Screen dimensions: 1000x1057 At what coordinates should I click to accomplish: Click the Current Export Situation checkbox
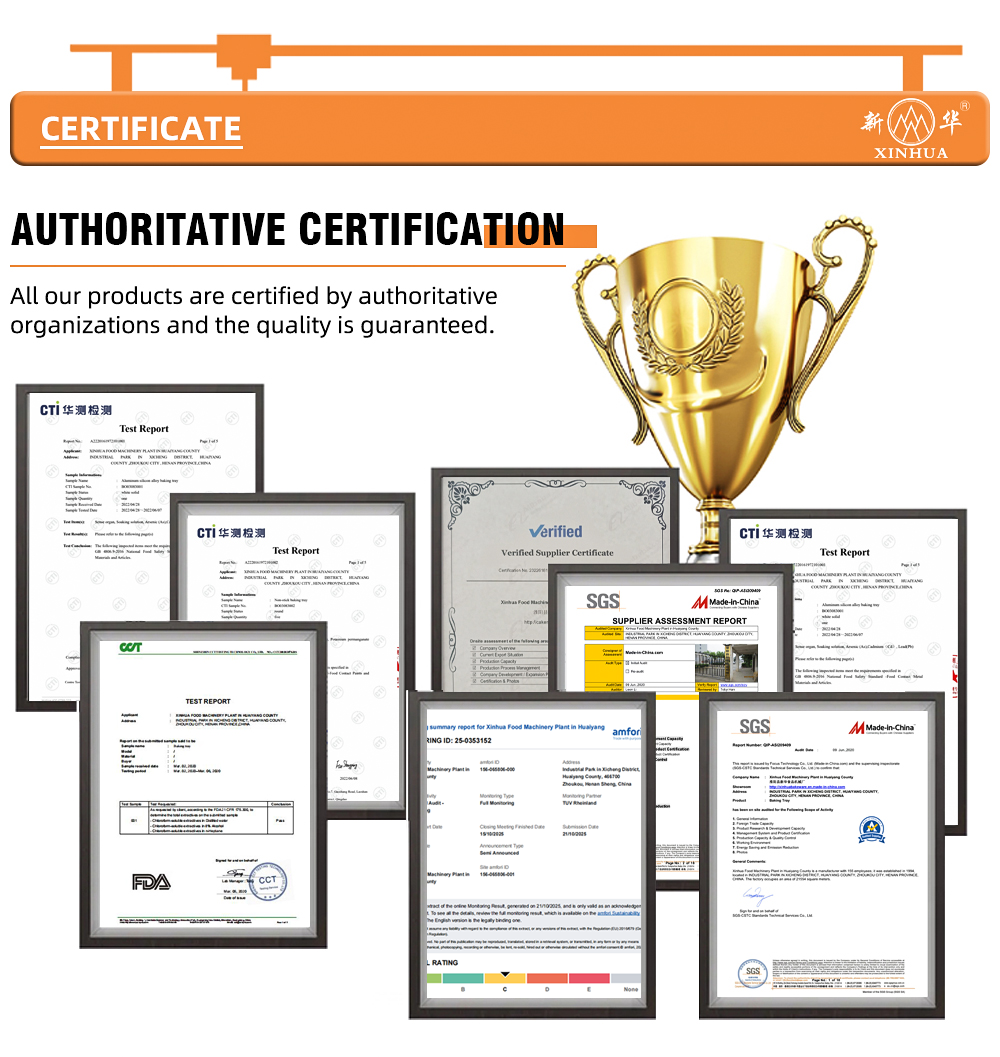tap(474, 655)
